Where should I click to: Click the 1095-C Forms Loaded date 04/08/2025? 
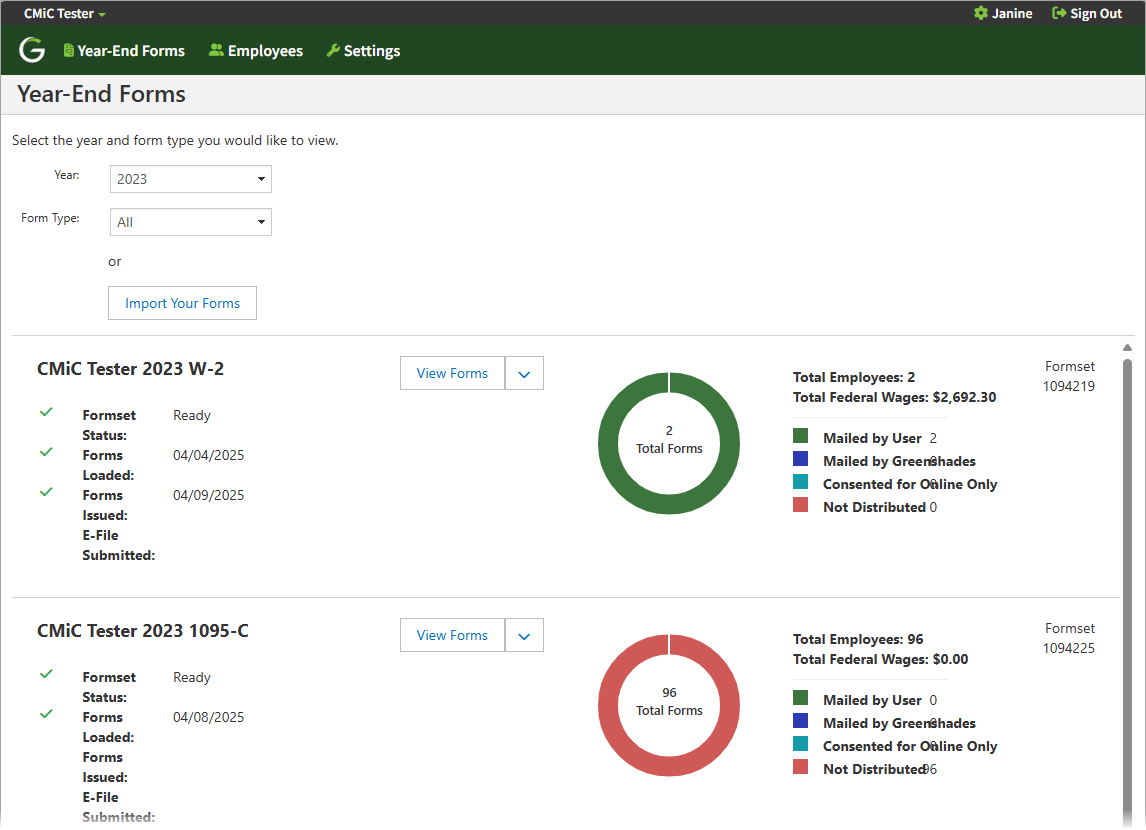(208, 717)
